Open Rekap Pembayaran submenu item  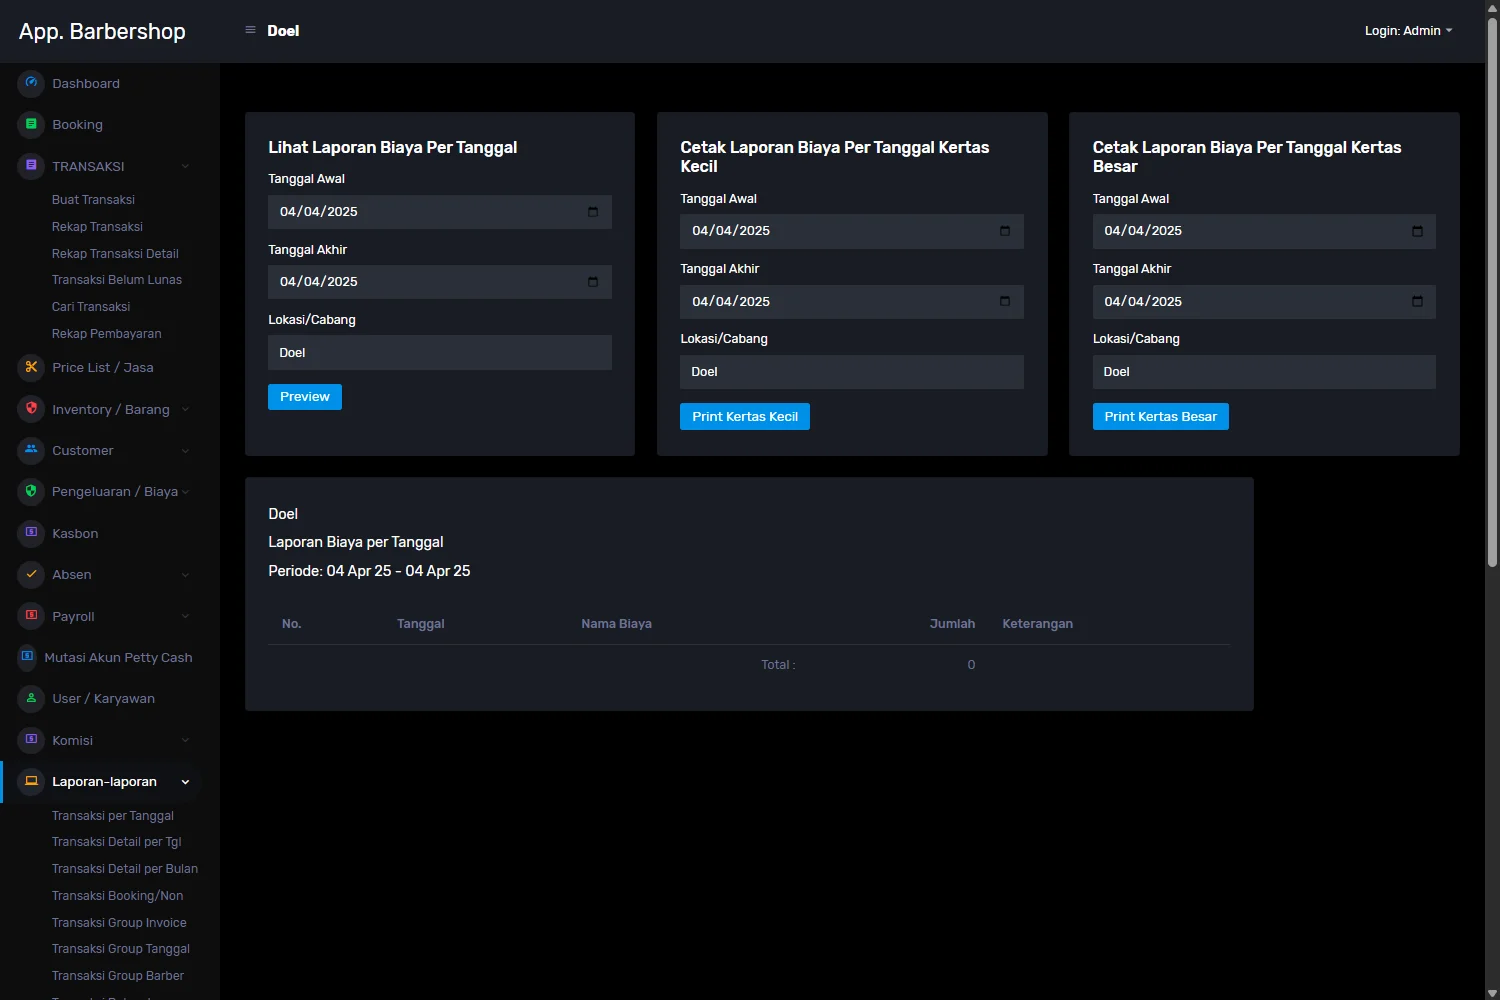click(x=106, y=334)
